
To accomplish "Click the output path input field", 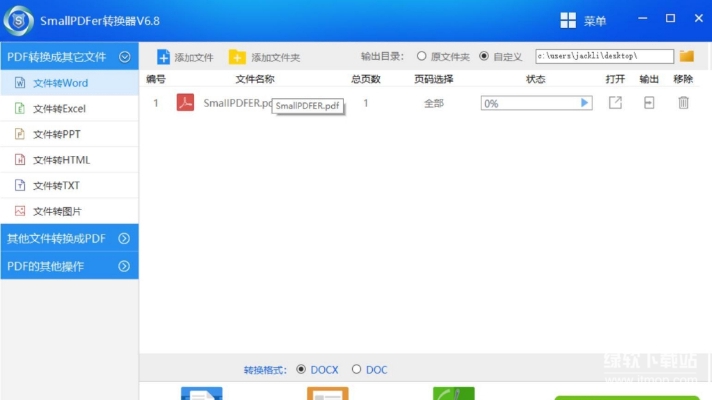I will pos(604,56).
